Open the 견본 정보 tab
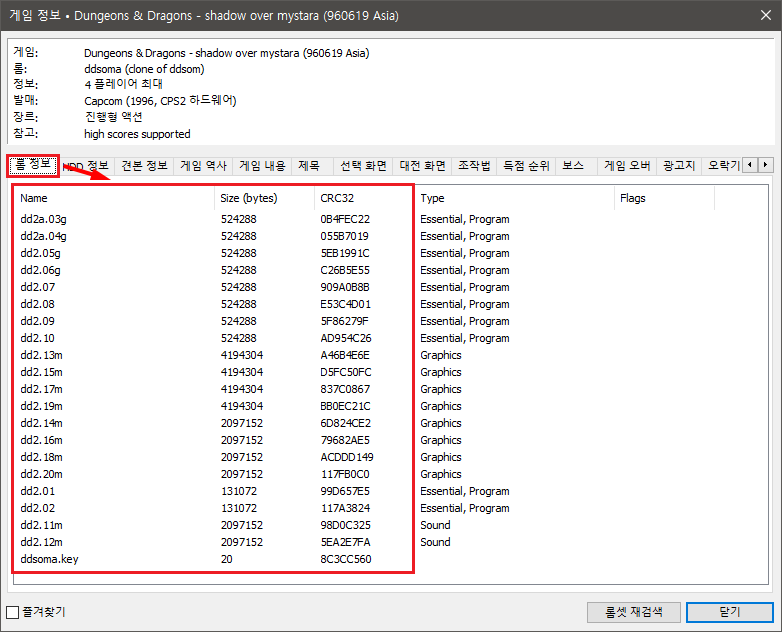 click(x=144, y=166)
